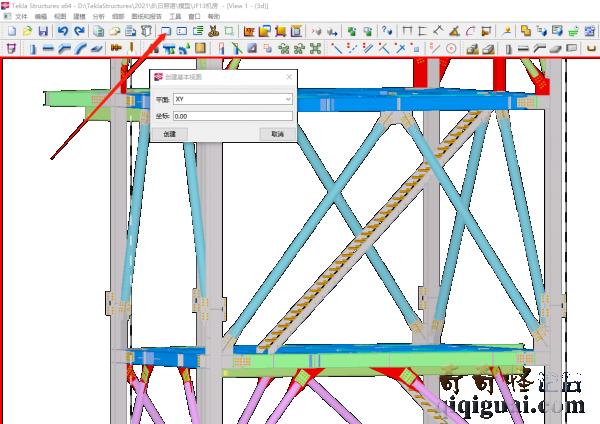Screen dimensions: 600x424
Task: Click the 创建 button in dialog
Action: tap(170, 134)
